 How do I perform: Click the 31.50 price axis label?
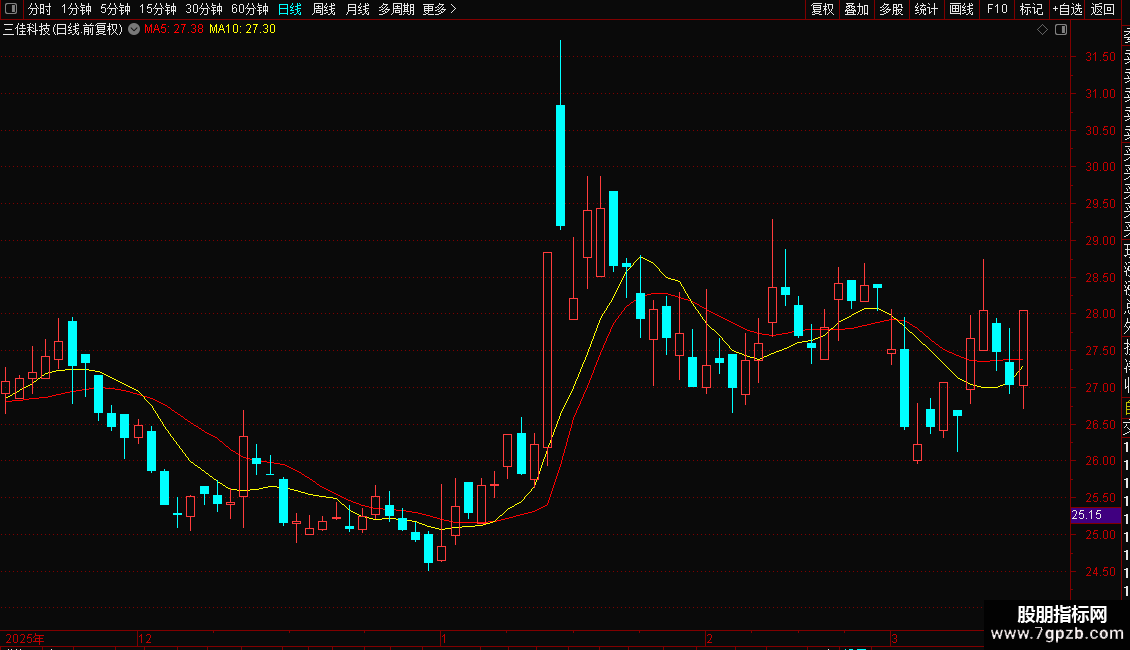point(1100,57)
